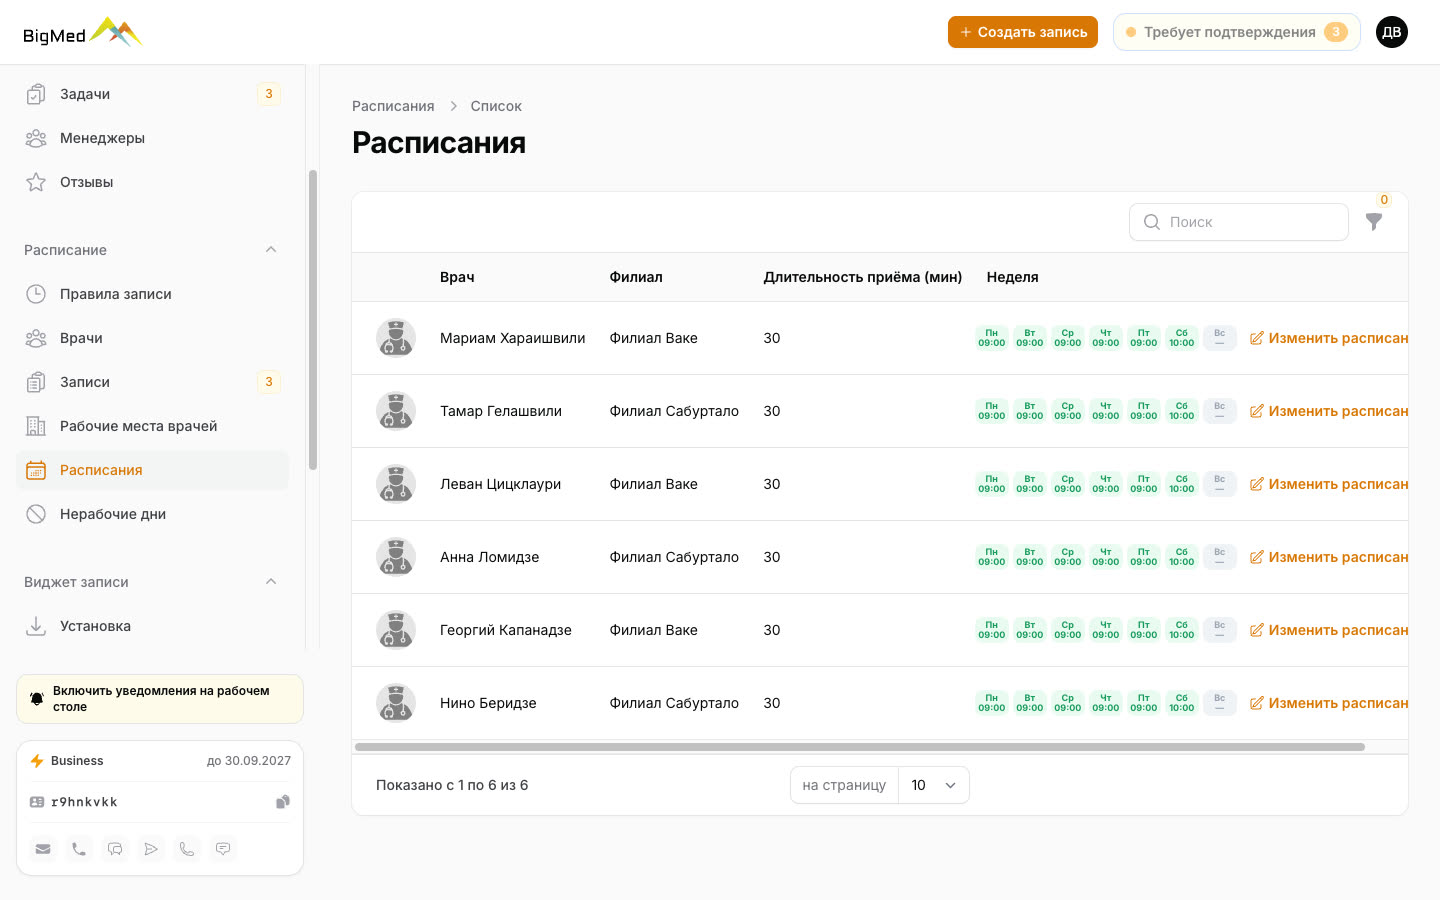1440x900 pixels.
Task: Click the Создать запись button
Action: pyautogui.click(x=1023, y=32)
